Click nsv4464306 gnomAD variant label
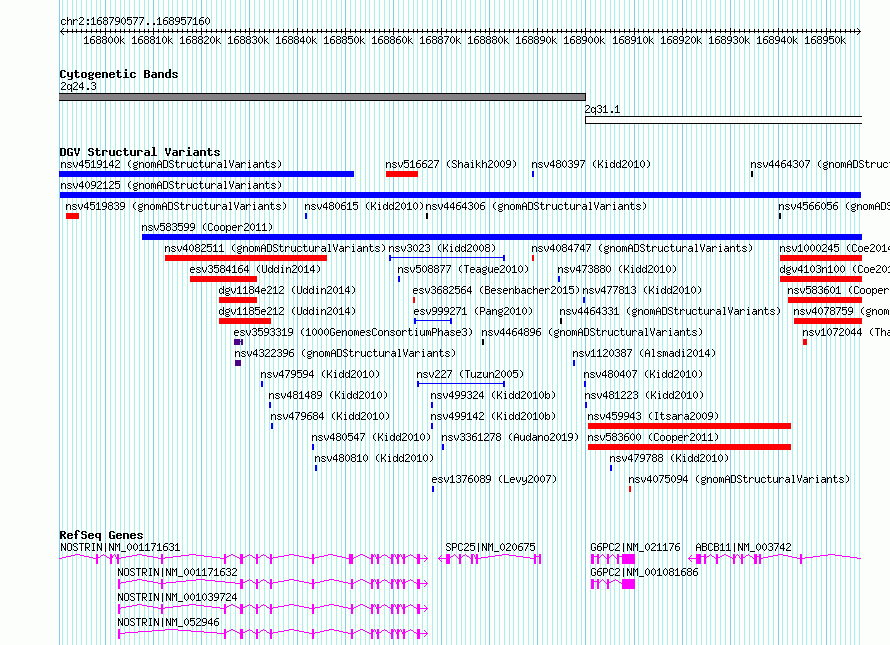 pos(536,206)
